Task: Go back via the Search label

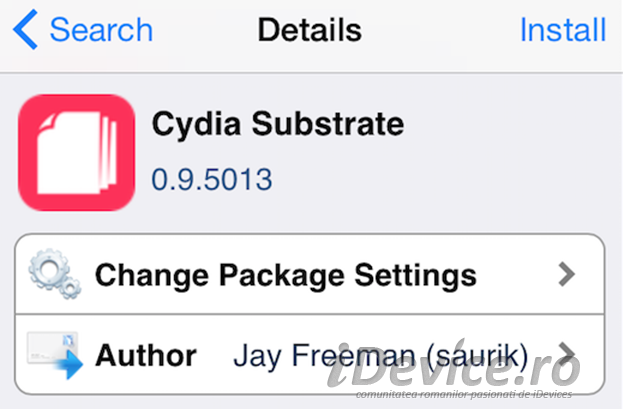Action: pyautogui.click(x=101, y=30)
